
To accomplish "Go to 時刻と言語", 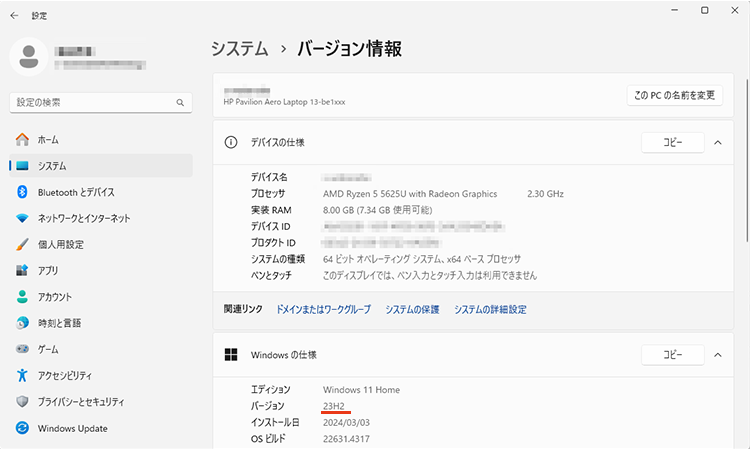I will click(x=101, y=323).
